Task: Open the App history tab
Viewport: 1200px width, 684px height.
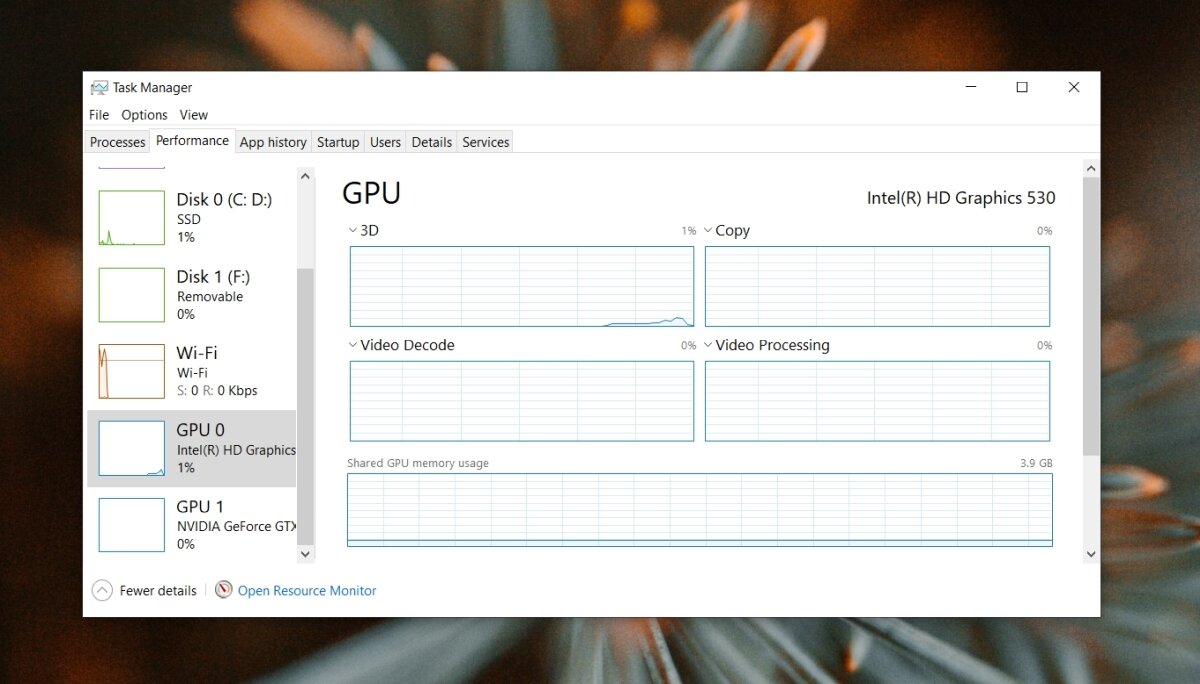Action: 272,142
